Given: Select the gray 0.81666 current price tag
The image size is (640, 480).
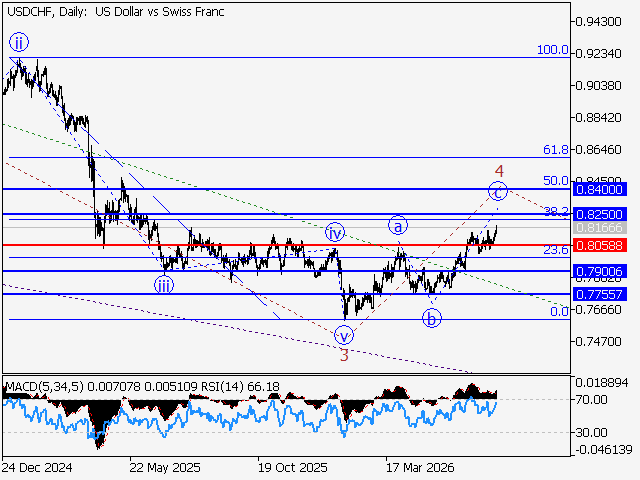Looking at the screenshot, I should pyautogui.click(x=600, y=228).
